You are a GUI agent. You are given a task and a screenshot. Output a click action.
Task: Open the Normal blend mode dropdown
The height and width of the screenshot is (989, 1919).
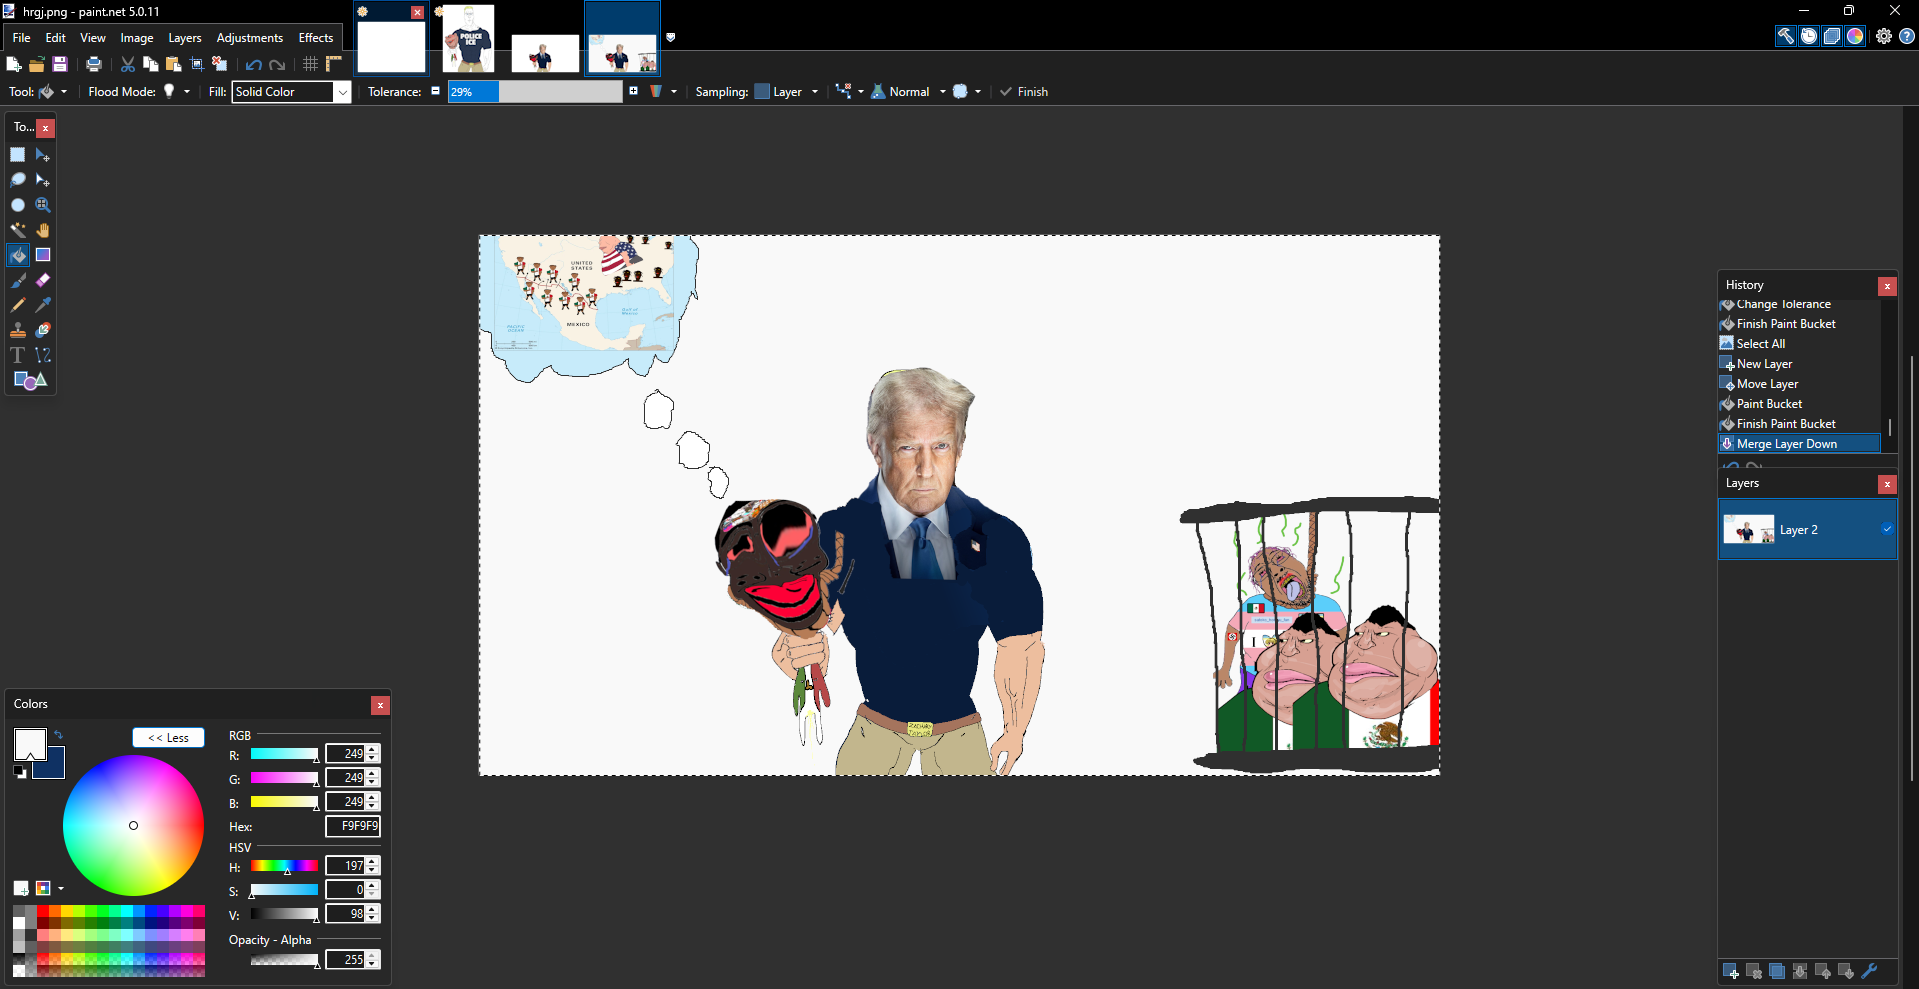tap(908, 92)
